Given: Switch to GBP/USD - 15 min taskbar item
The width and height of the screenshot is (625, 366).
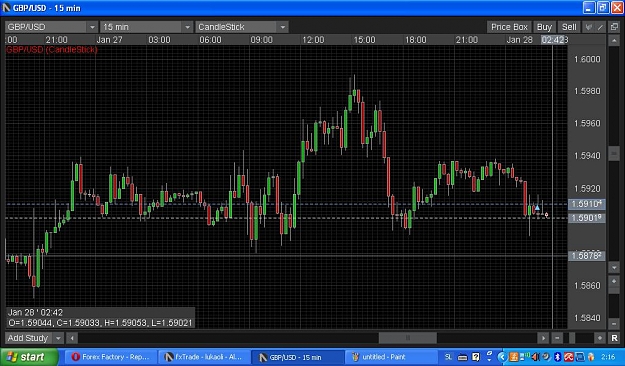Looking at the screenshot, I should click(298, 357).
